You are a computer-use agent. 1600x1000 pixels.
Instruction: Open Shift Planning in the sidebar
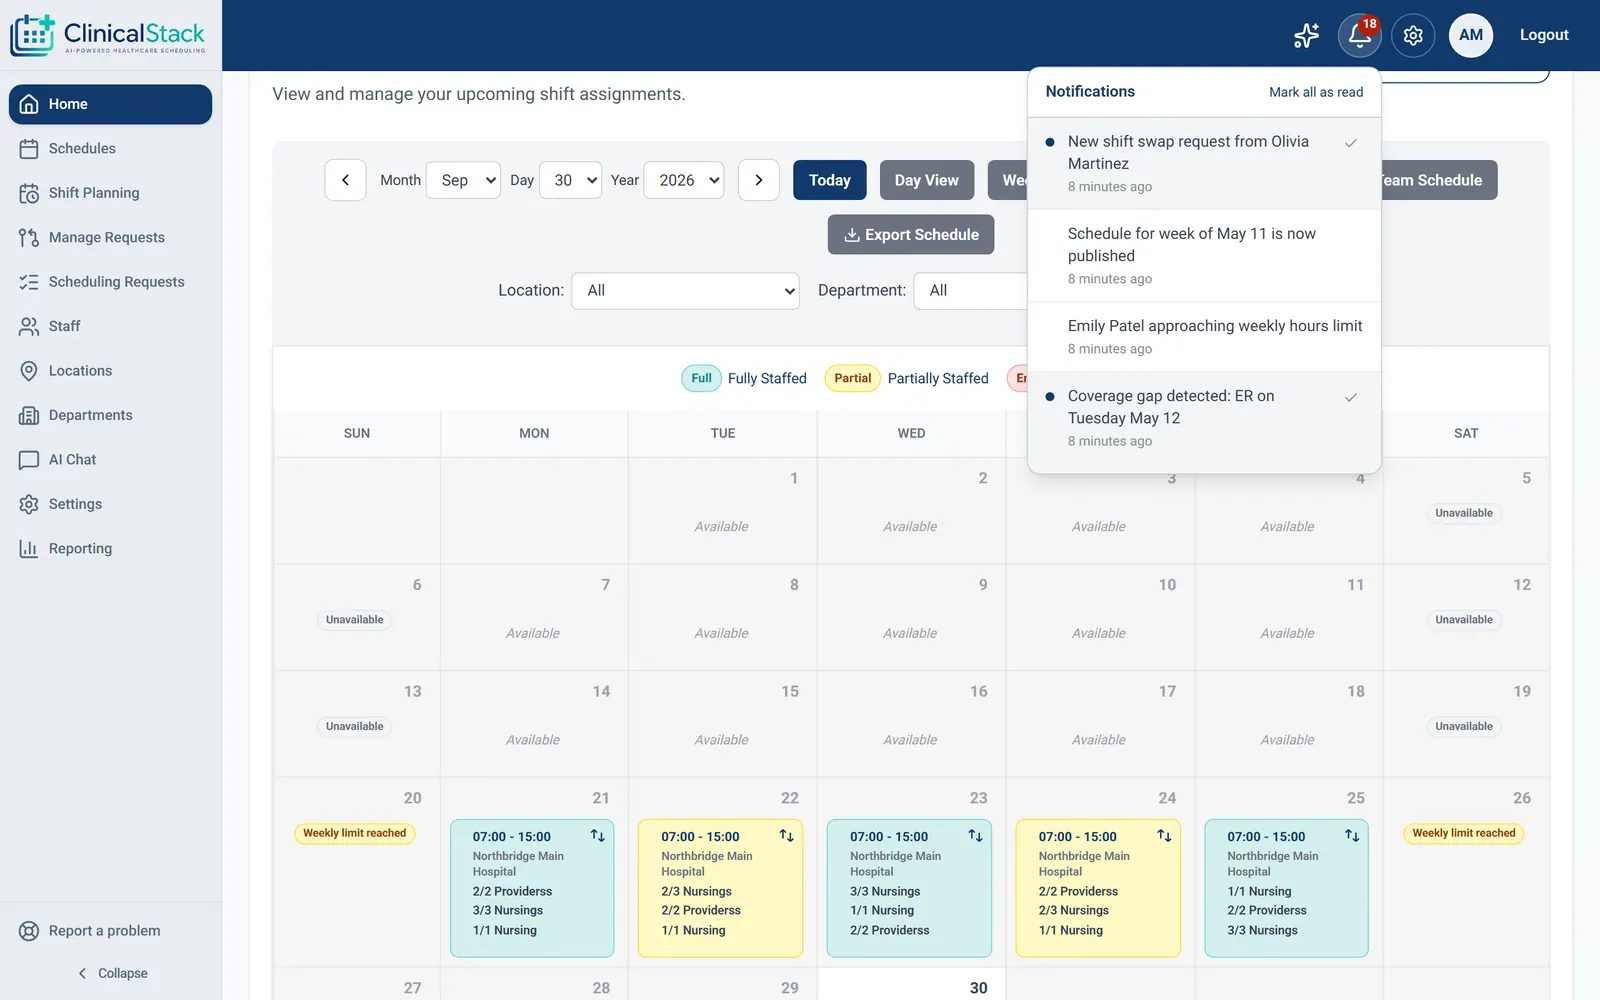coord(110,193)
